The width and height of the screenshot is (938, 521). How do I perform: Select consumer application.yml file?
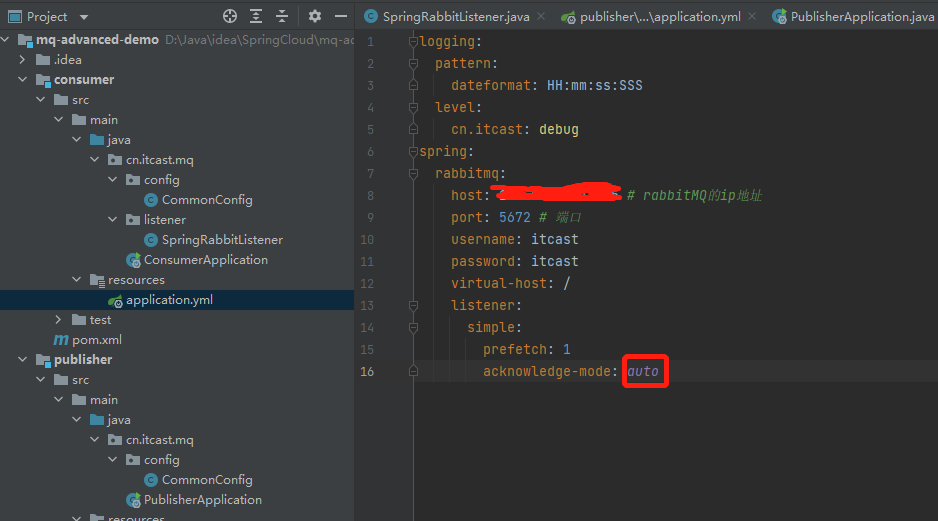[169, 300]
